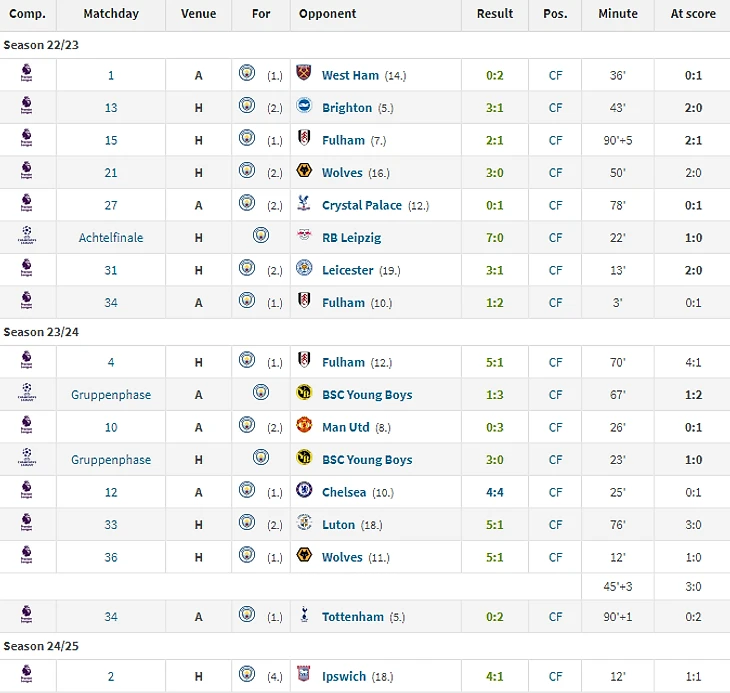The image size is (730, 693).
Task: Click Premier League logo in matchday 1 row
Action: [x=27, y=74]
